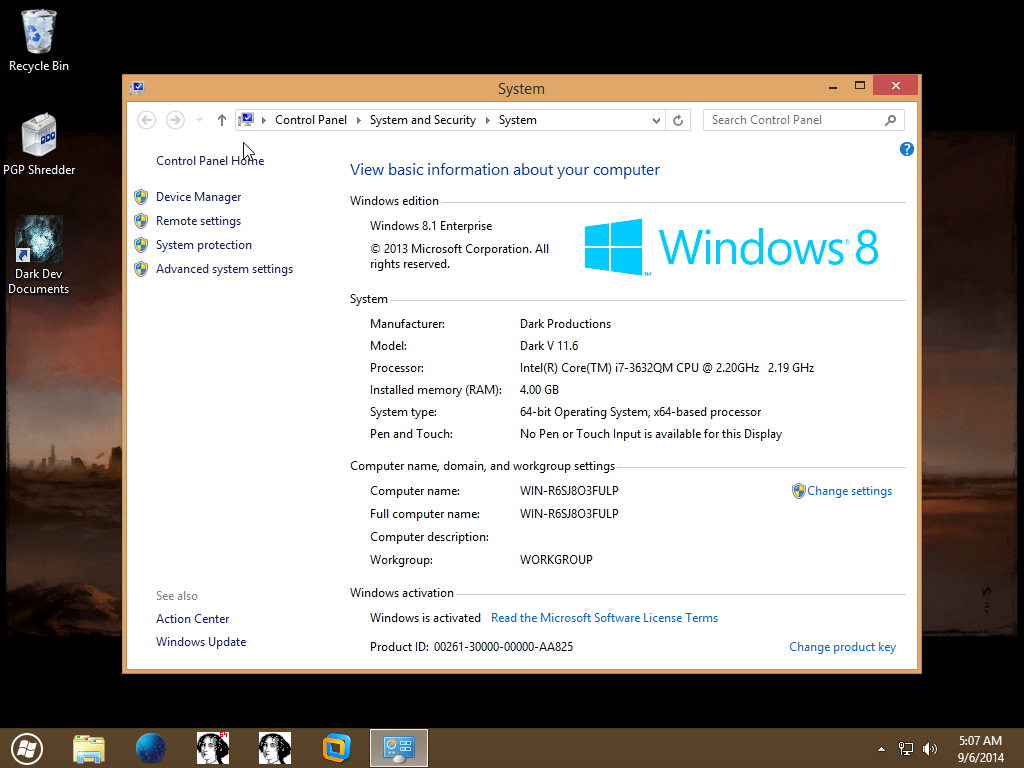Go to Control Panel breadcrumb
1024x768 pixels.
(311, 120)
